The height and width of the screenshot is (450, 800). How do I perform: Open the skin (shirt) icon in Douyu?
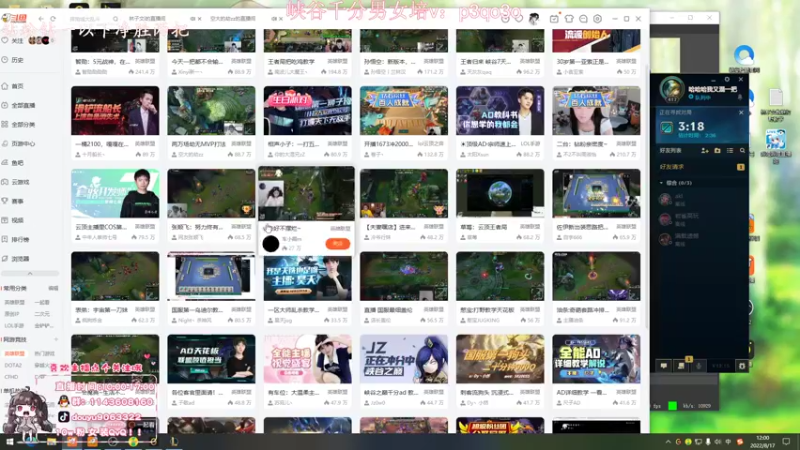click(x=568, y=19)
